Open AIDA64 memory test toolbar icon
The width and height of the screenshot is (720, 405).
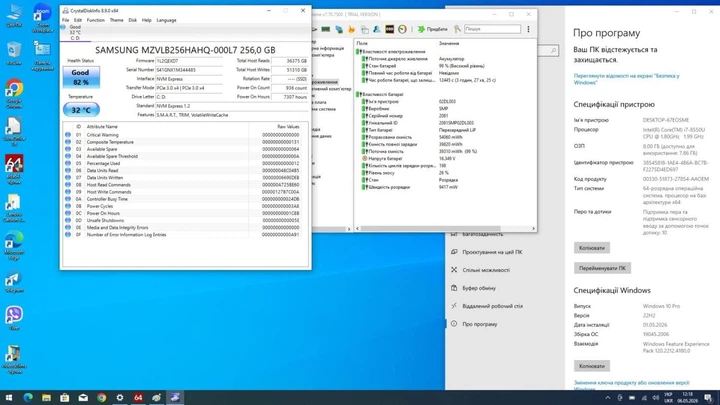(x=326, y=29)
